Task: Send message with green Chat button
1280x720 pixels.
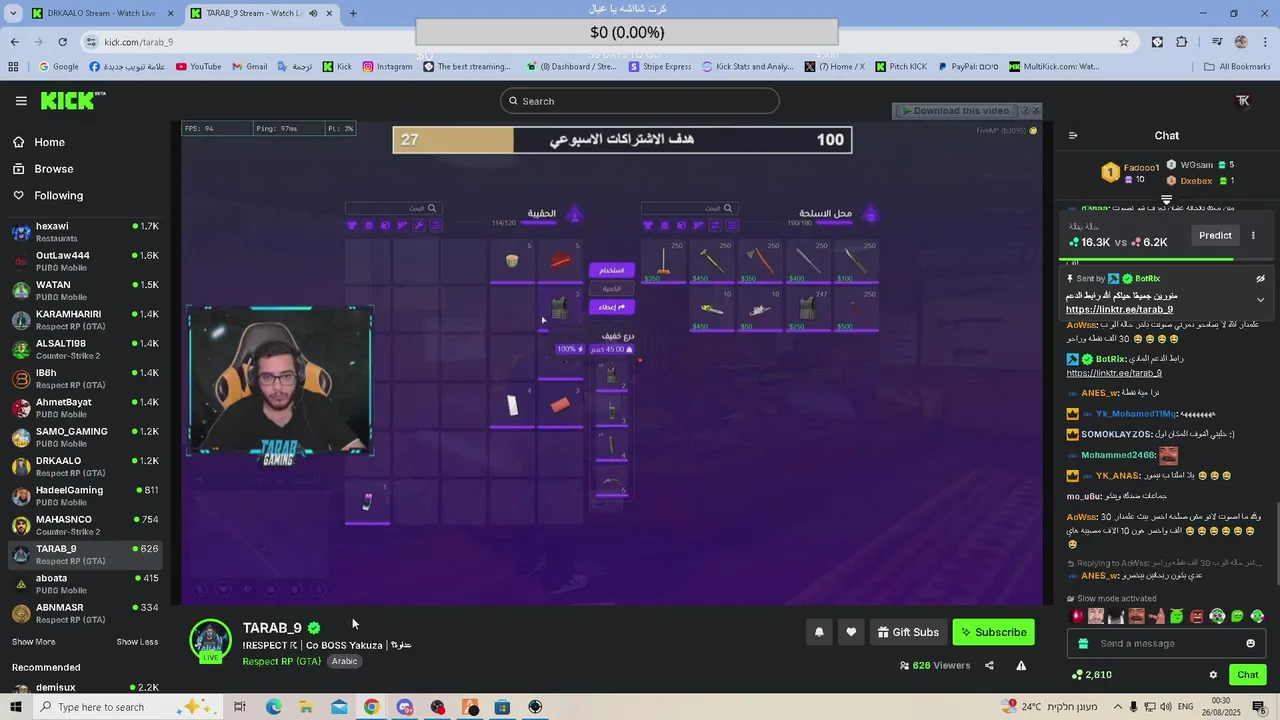Action: click(1247, 675)
